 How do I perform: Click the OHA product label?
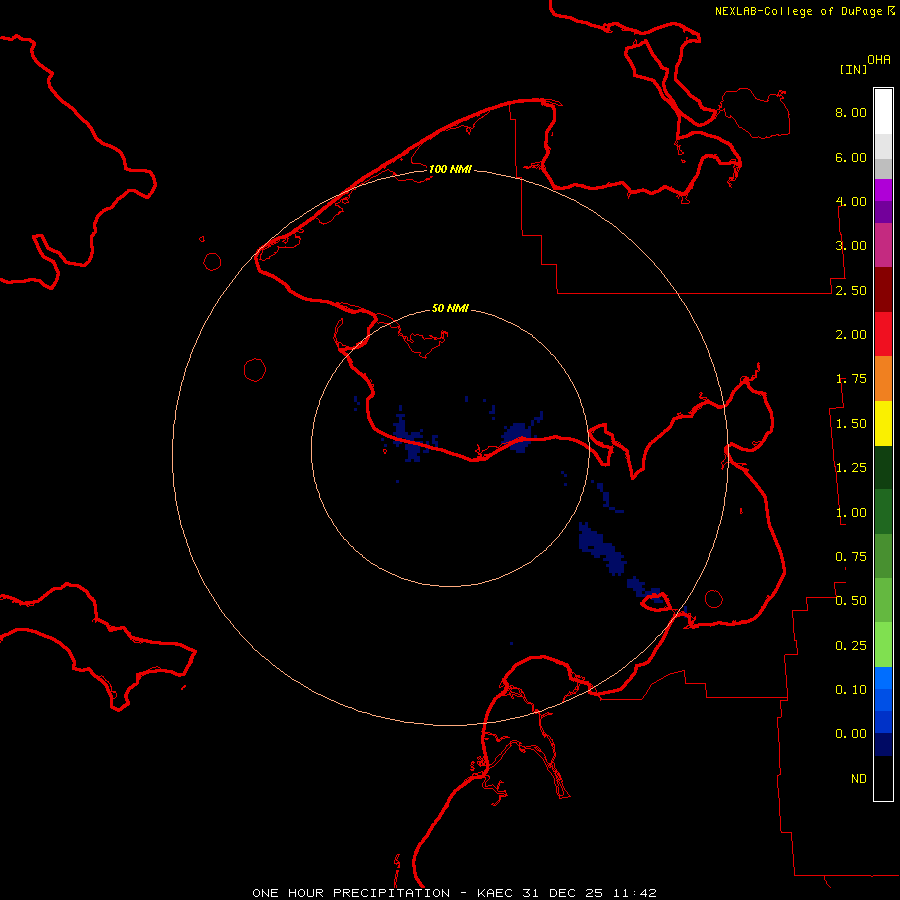click(879, 60)
